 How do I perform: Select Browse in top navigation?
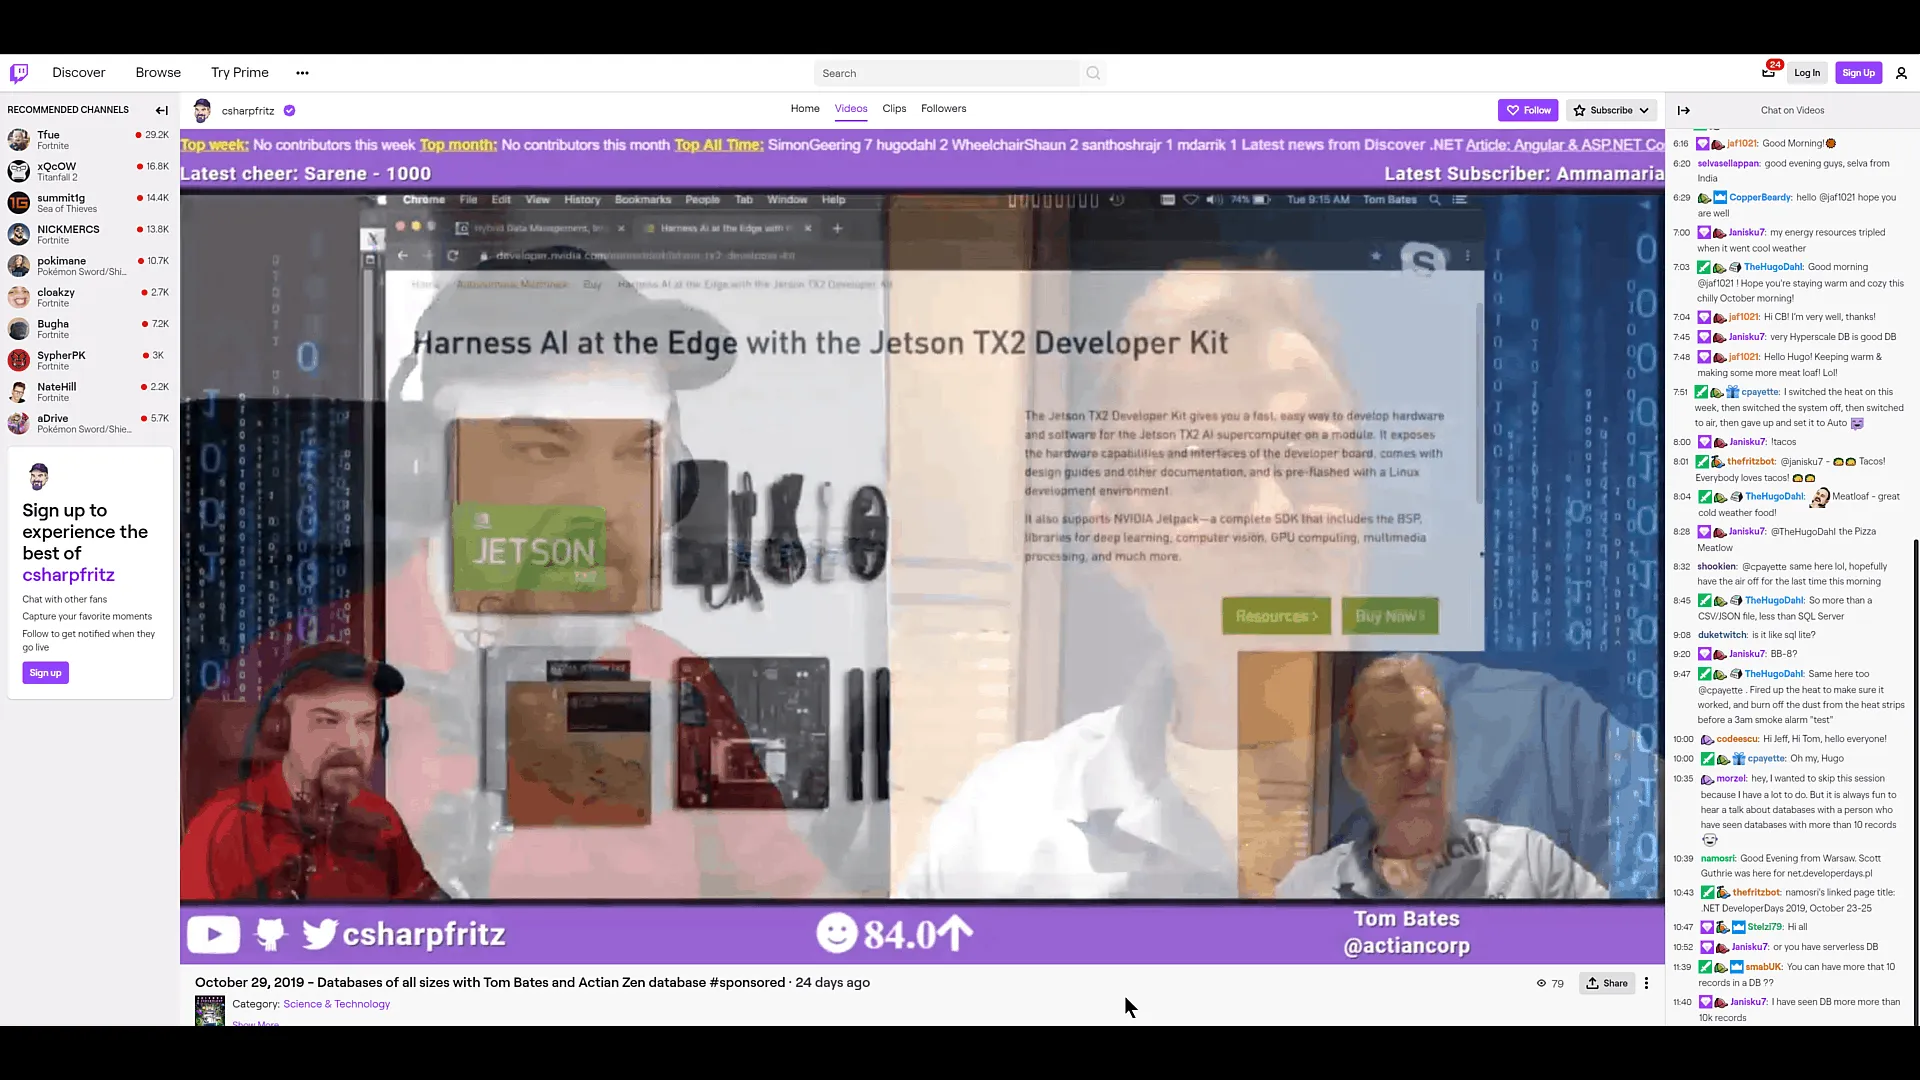pos(158,72)
